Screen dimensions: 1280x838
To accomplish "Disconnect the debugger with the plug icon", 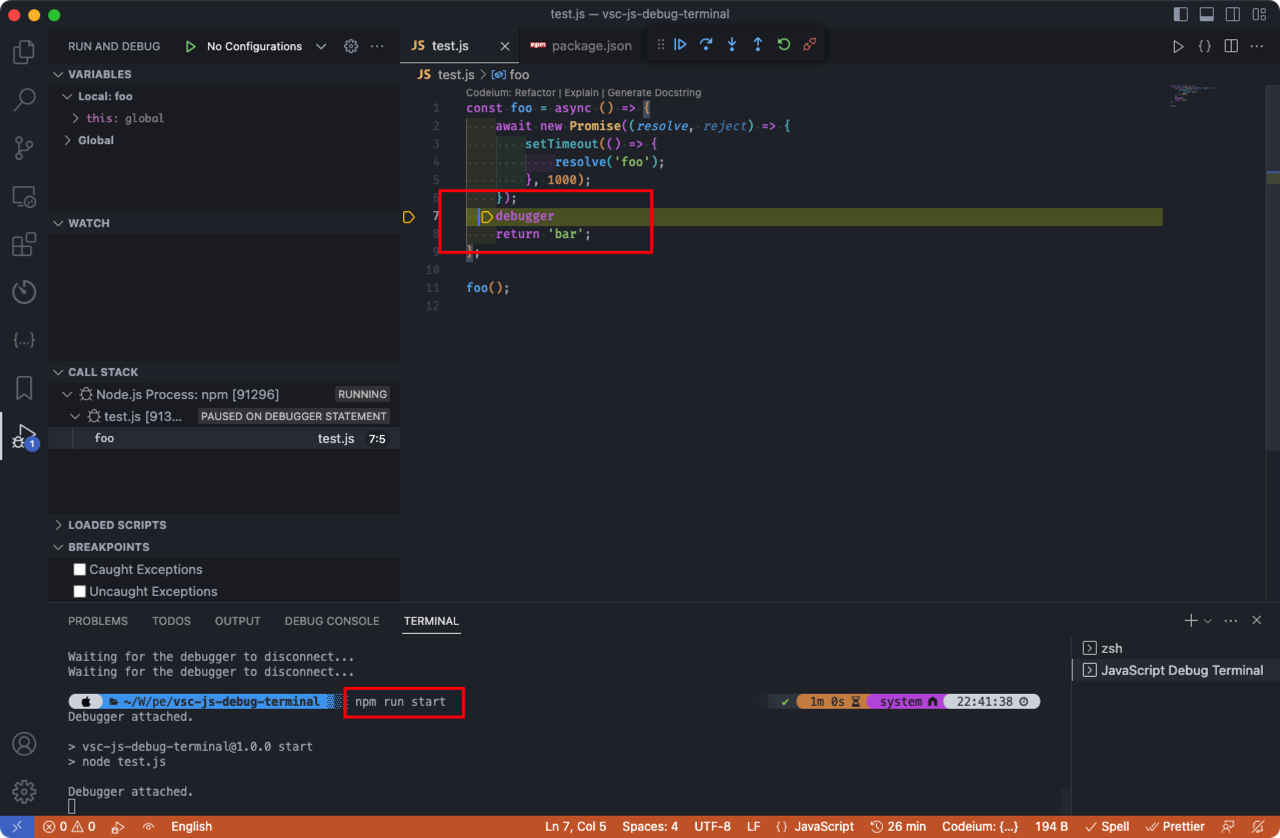I will 810,45.
